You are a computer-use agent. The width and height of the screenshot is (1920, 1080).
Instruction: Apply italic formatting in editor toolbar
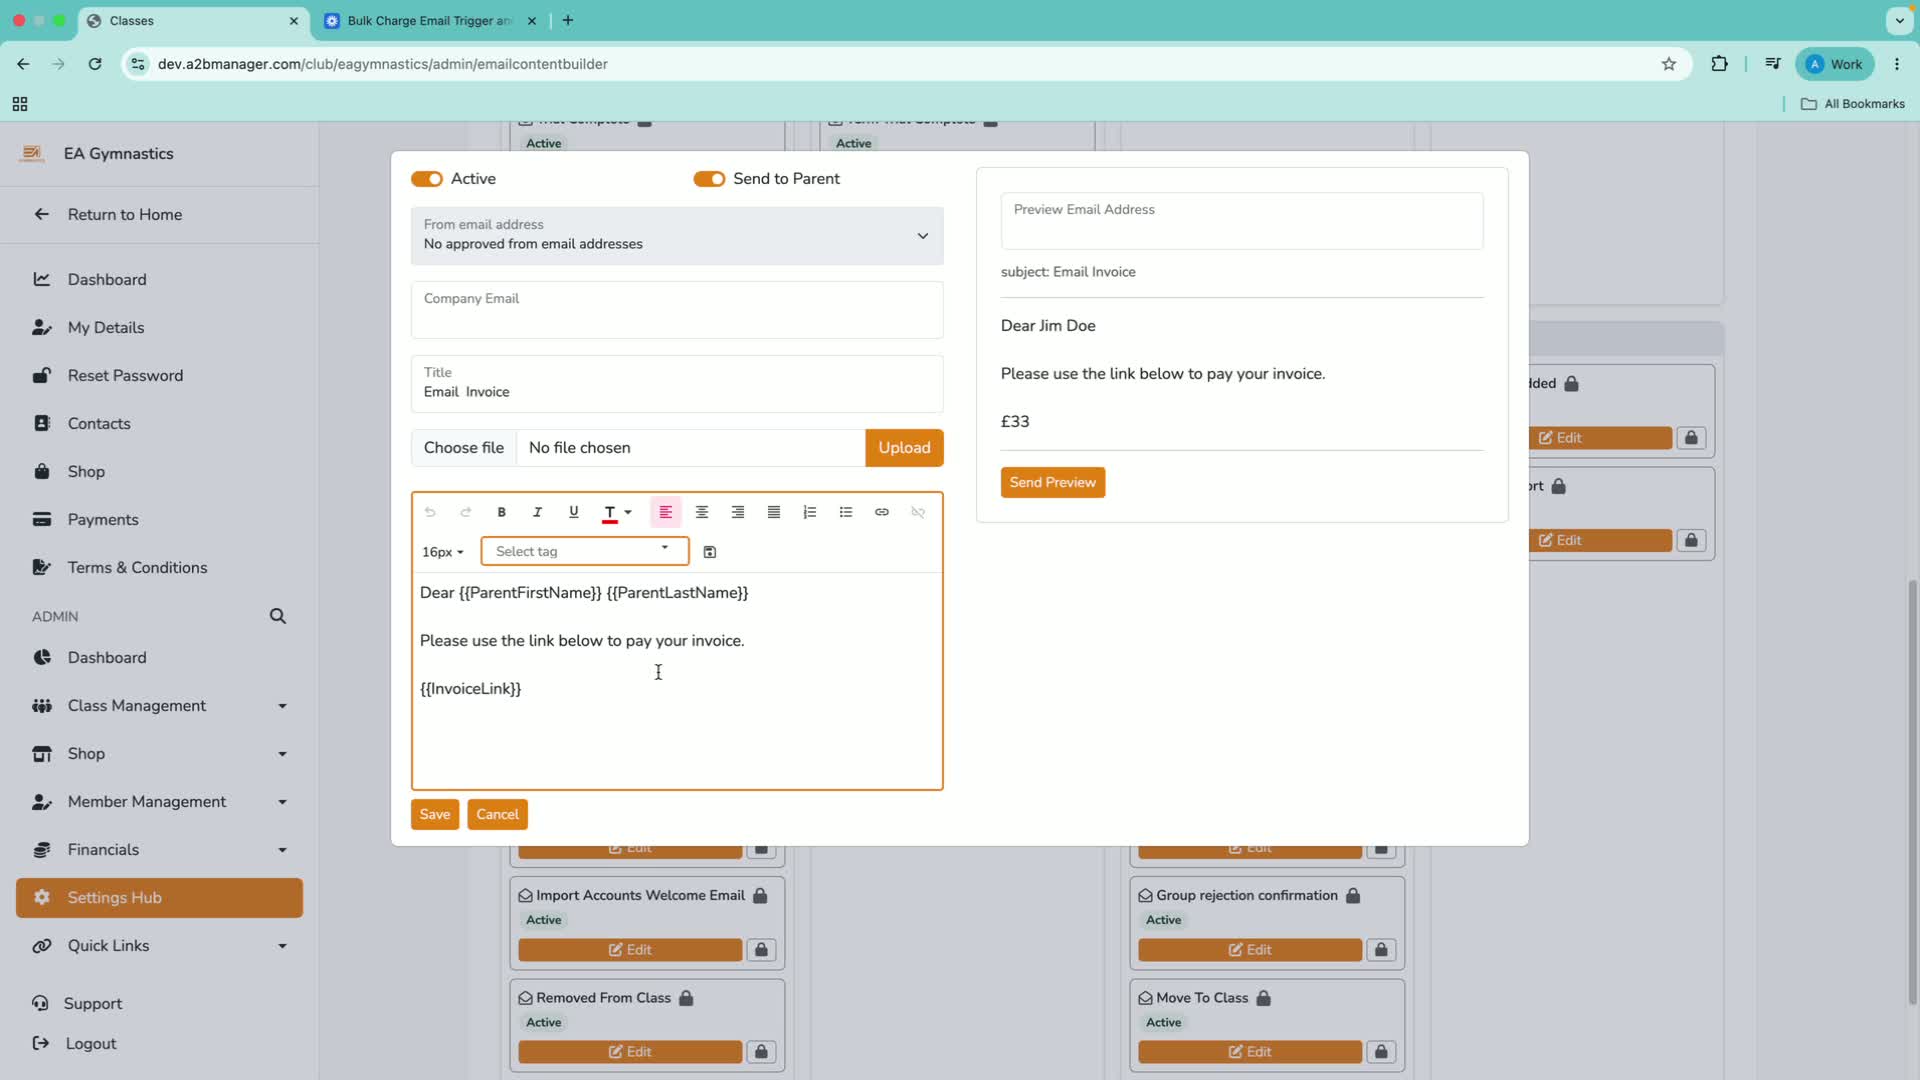[x=537, y=512]
